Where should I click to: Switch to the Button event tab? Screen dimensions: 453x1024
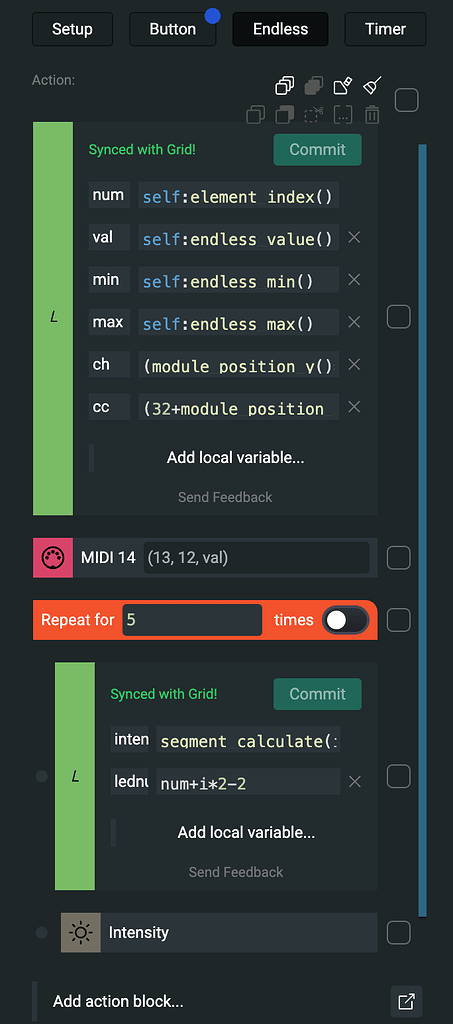172,29
